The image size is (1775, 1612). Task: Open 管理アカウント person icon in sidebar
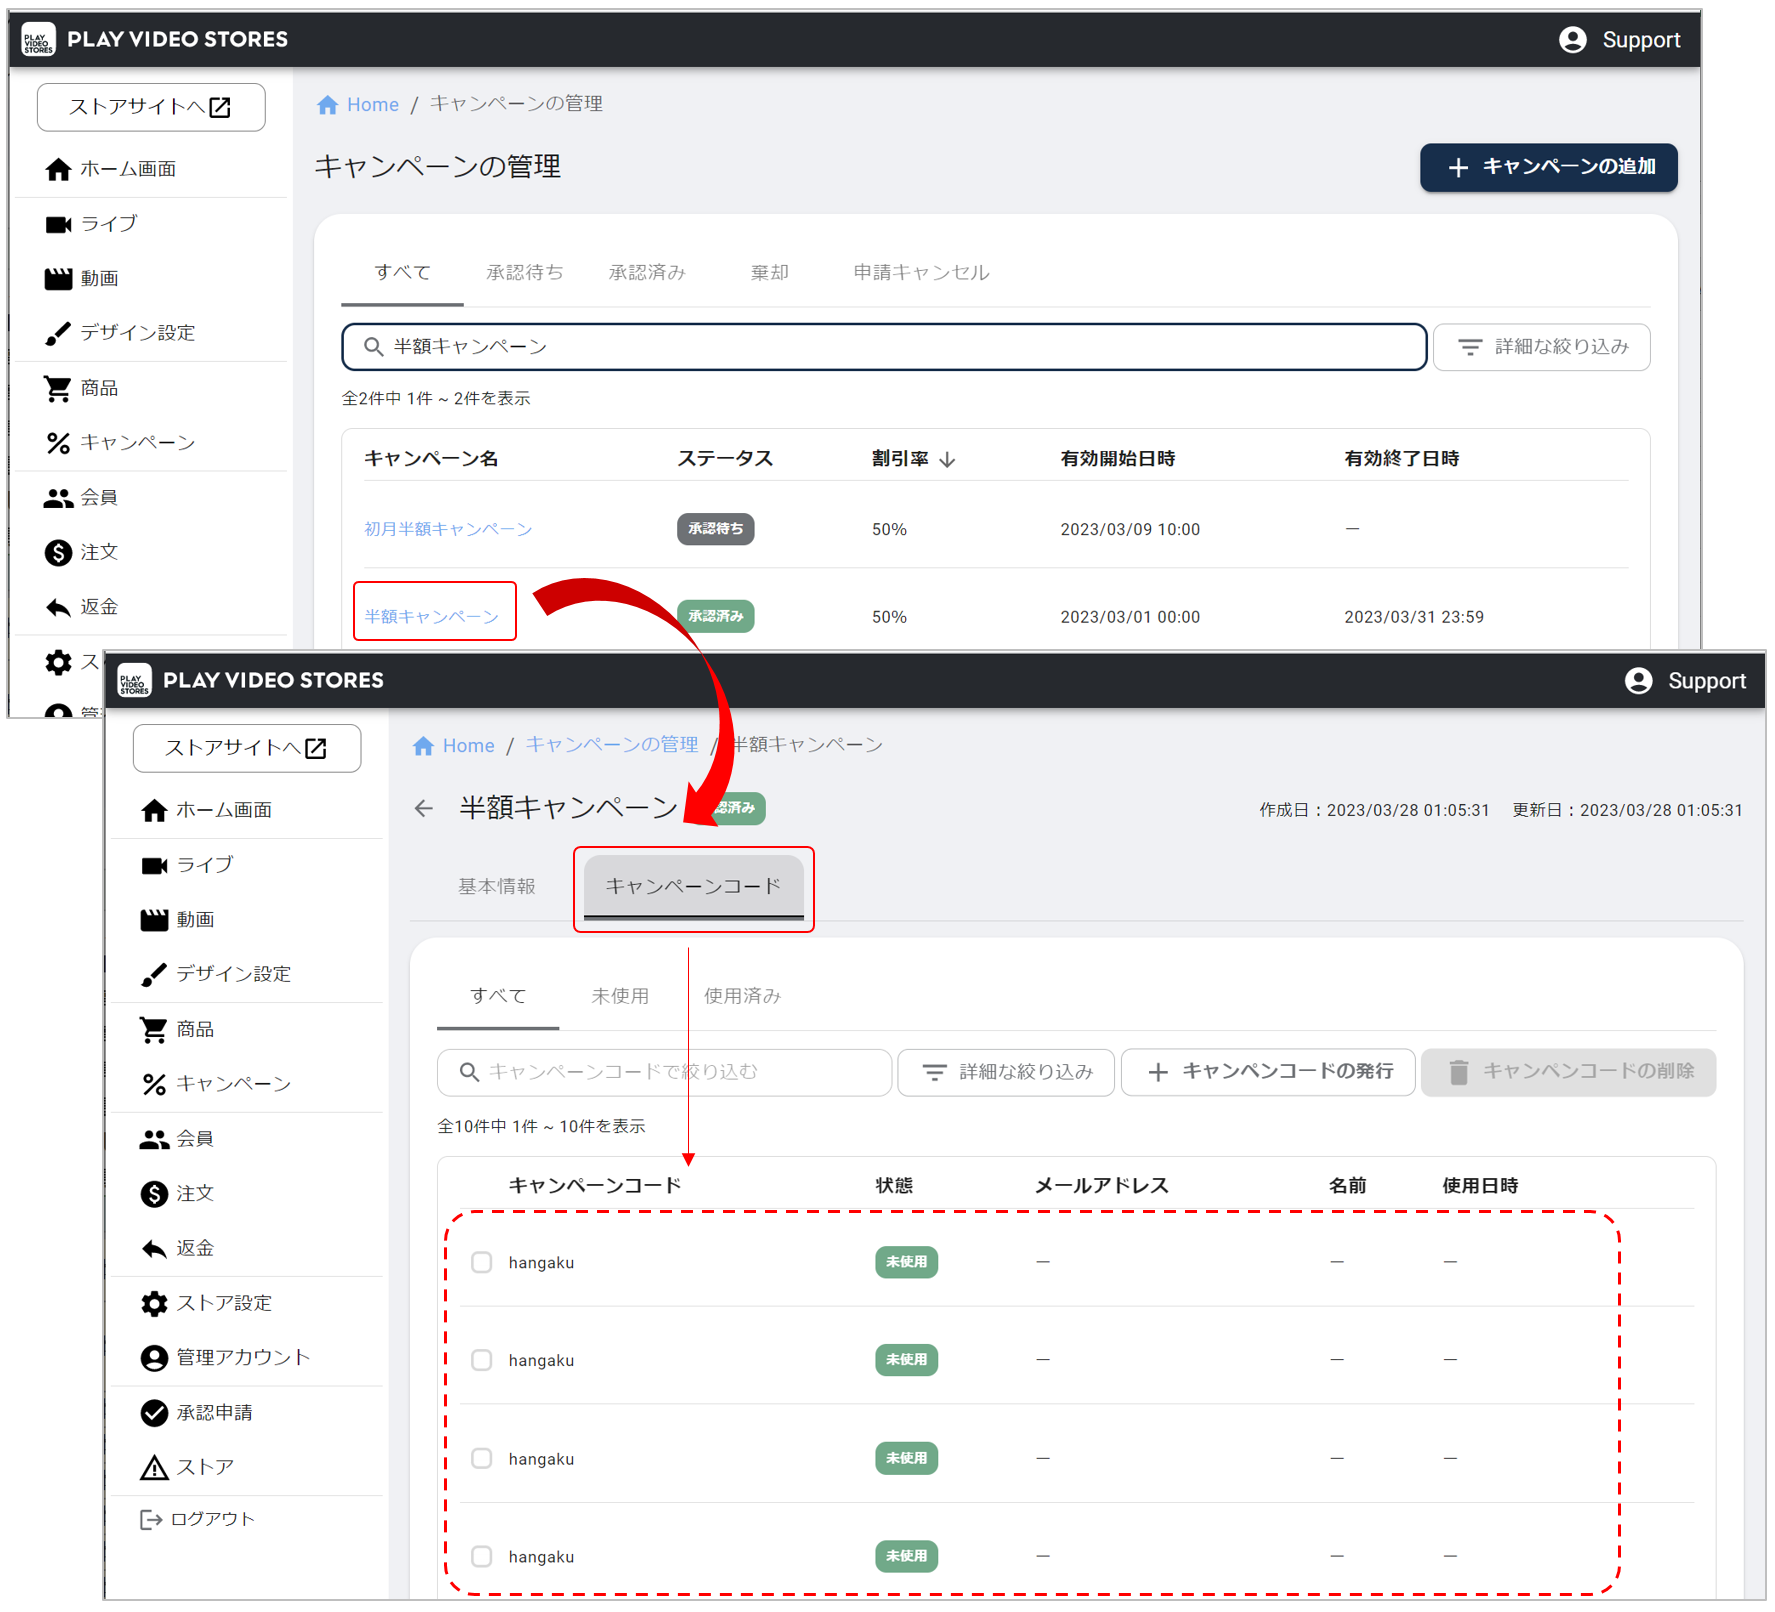pos(154,1358)
